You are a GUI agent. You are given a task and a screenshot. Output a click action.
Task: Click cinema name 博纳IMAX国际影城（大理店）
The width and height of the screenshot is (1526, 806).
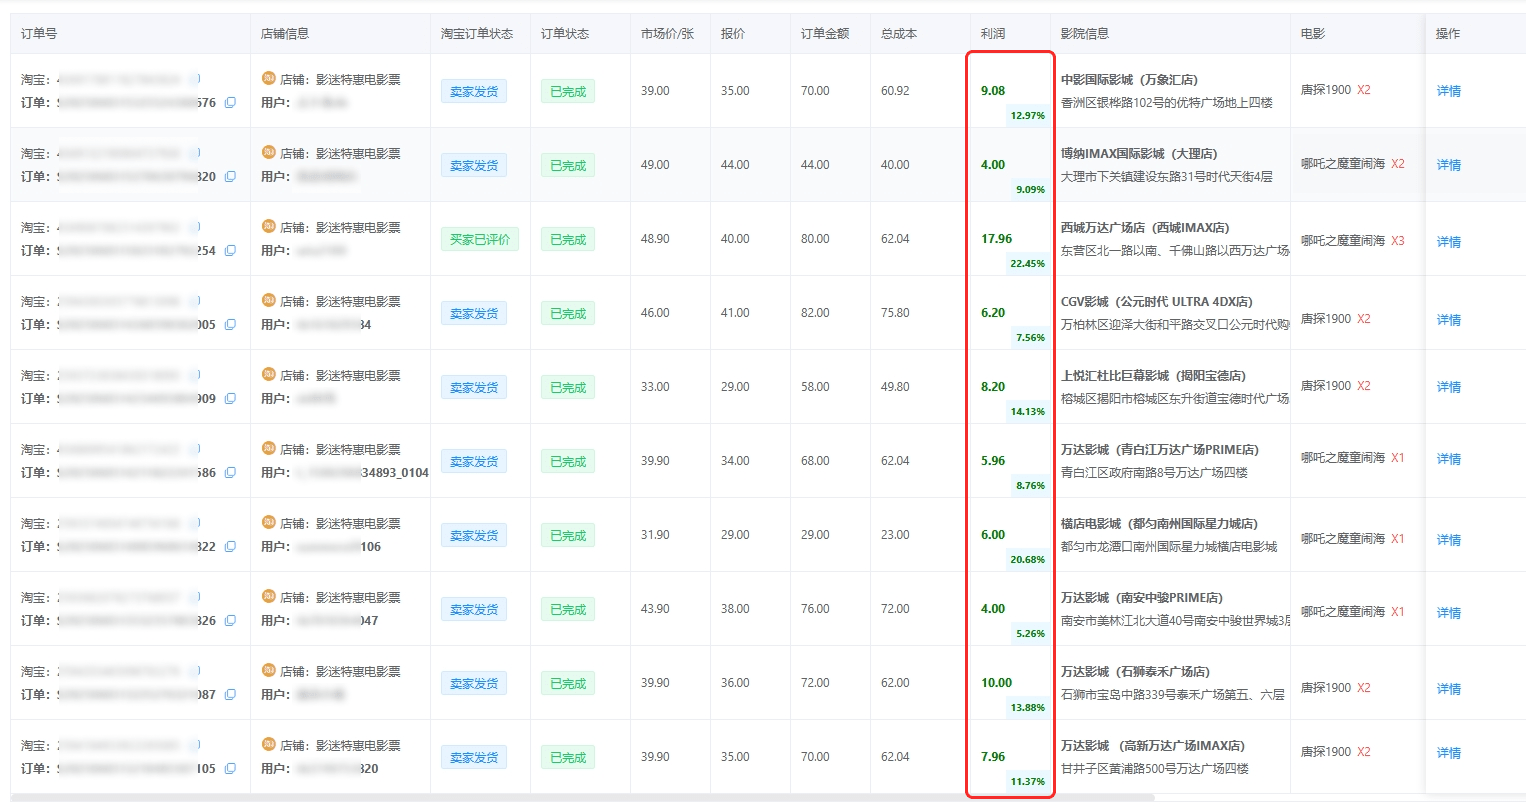[1139, 154]
